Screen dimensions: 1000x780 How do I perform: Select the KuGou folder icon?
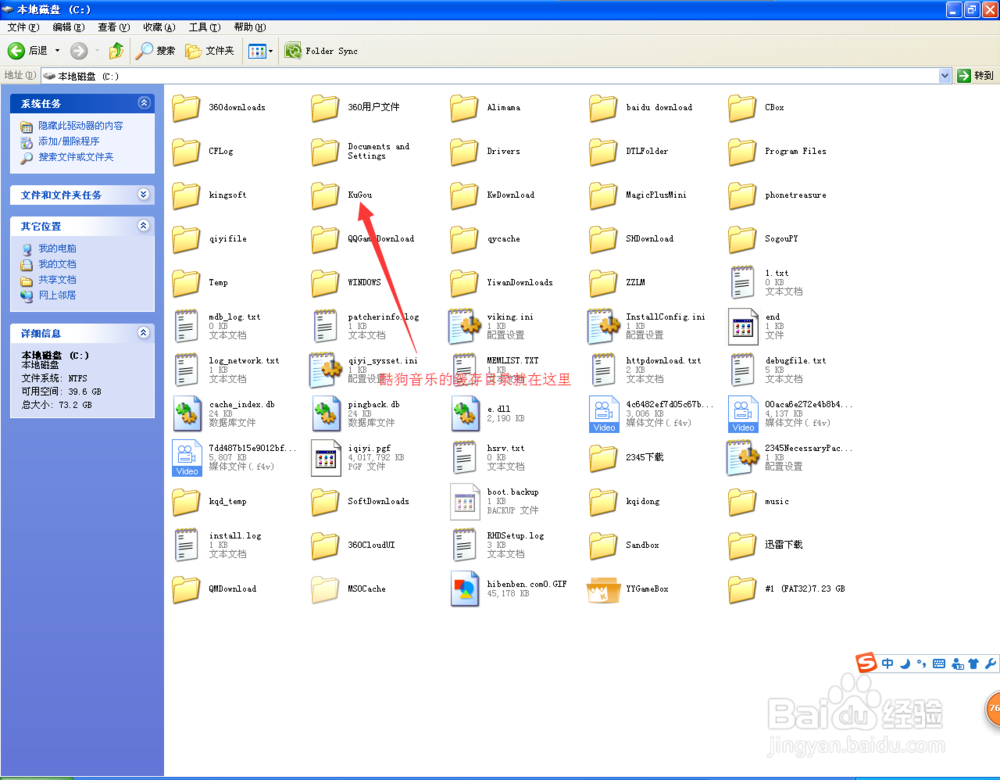325,195
